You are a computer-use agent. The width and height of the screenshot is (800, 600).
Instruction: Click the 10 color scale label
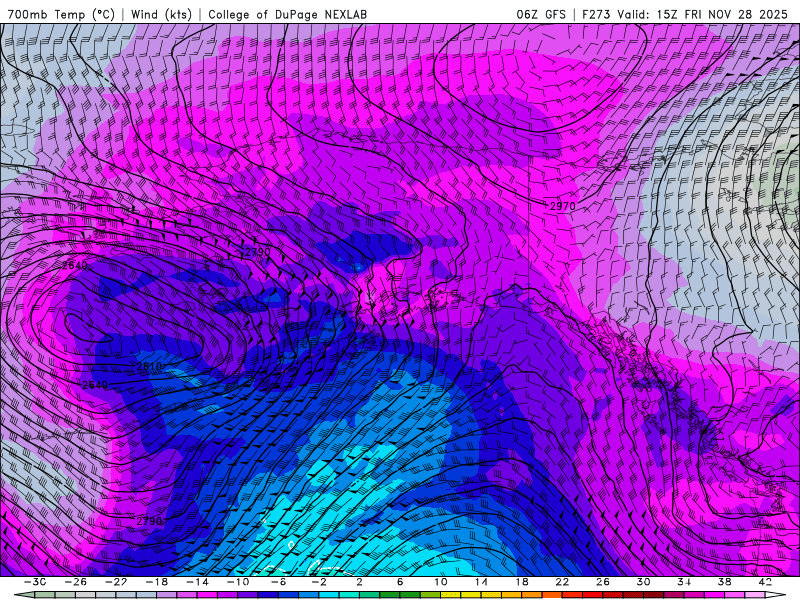pos(440,582)
